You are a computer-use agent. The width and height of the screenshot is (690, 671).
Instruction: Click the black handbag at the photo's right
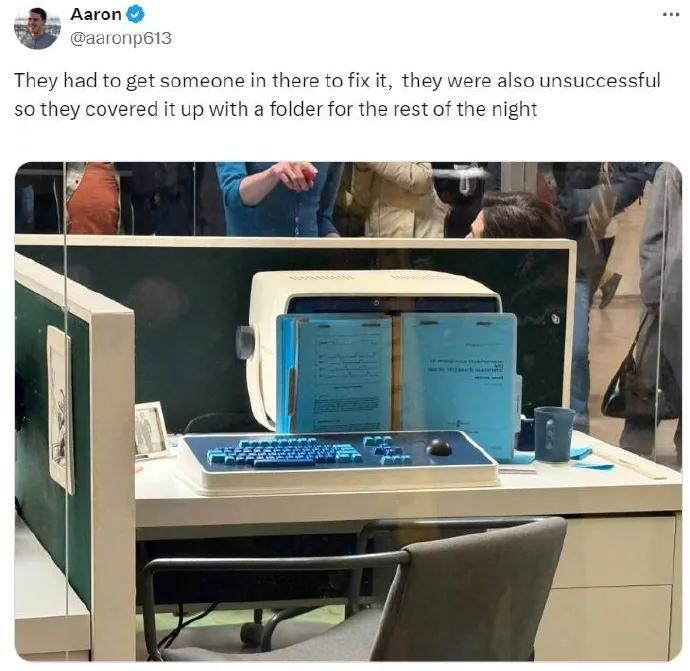click(x=634, y=378)
